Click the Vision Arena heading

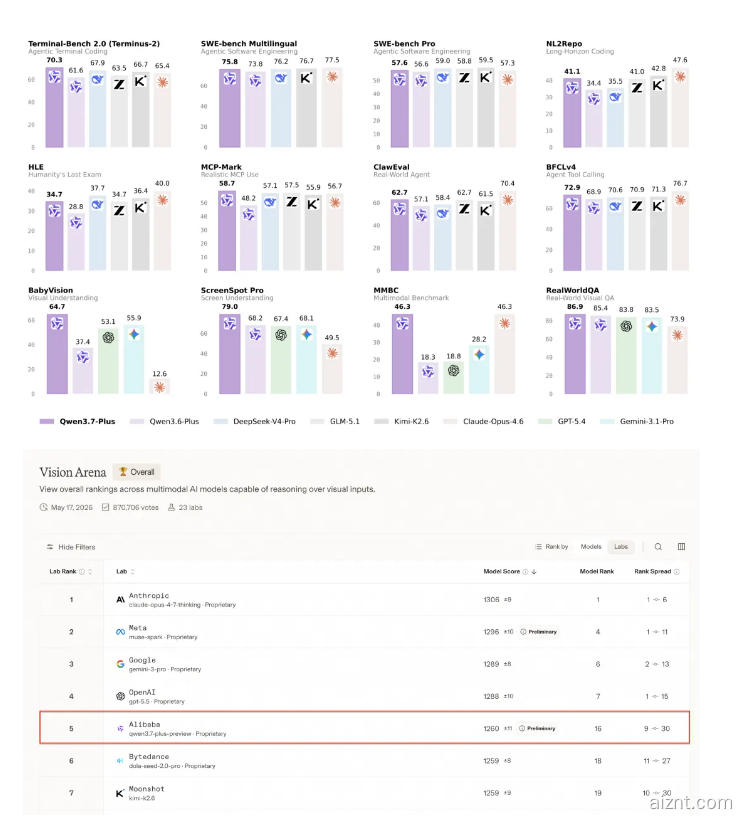click(73, 472)
